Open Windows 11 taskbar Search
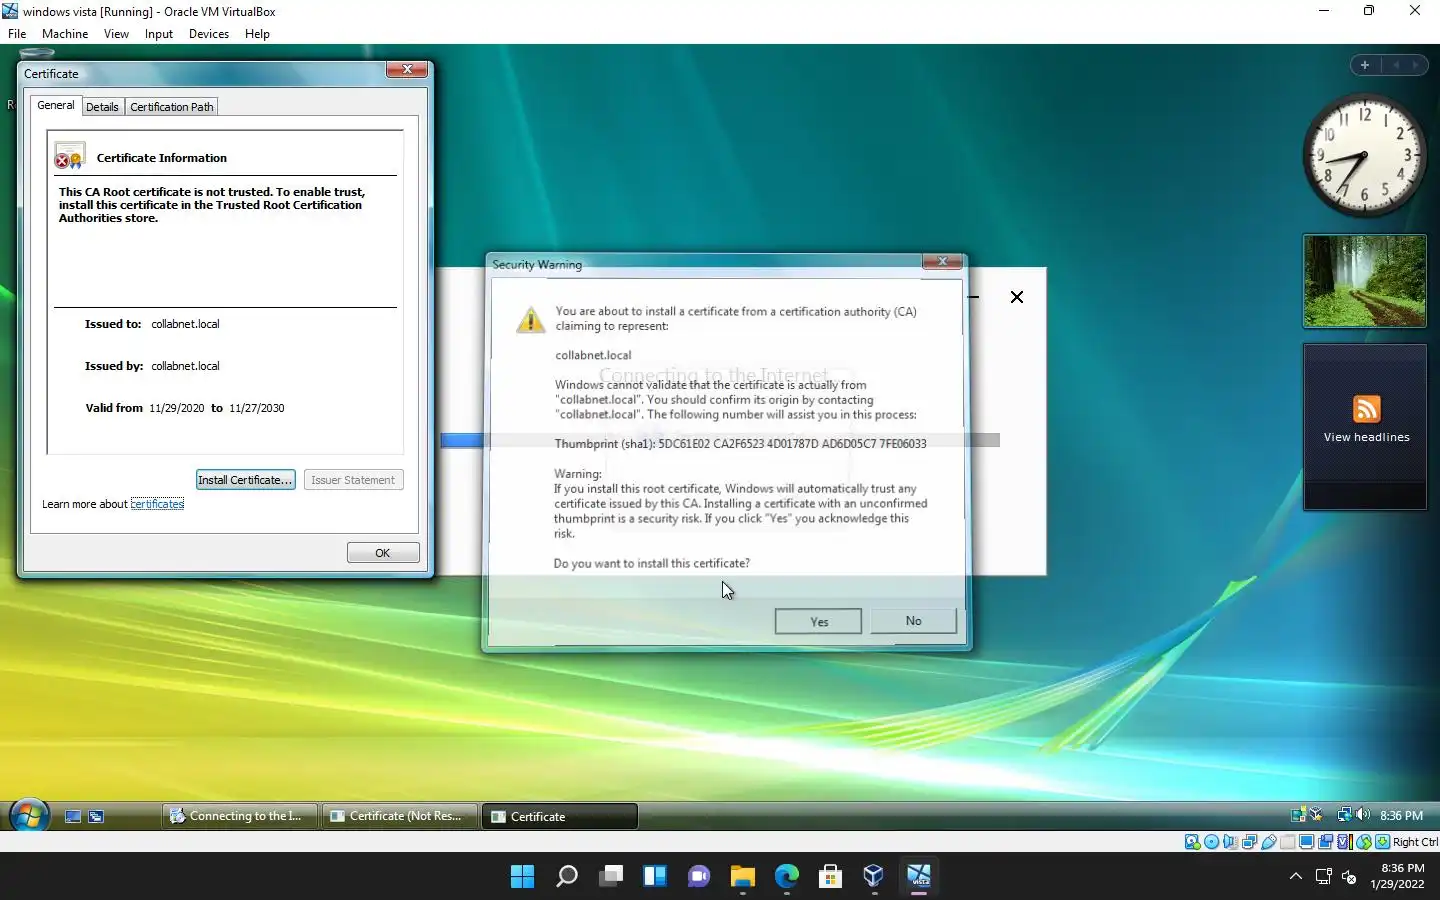 (567, 877)
